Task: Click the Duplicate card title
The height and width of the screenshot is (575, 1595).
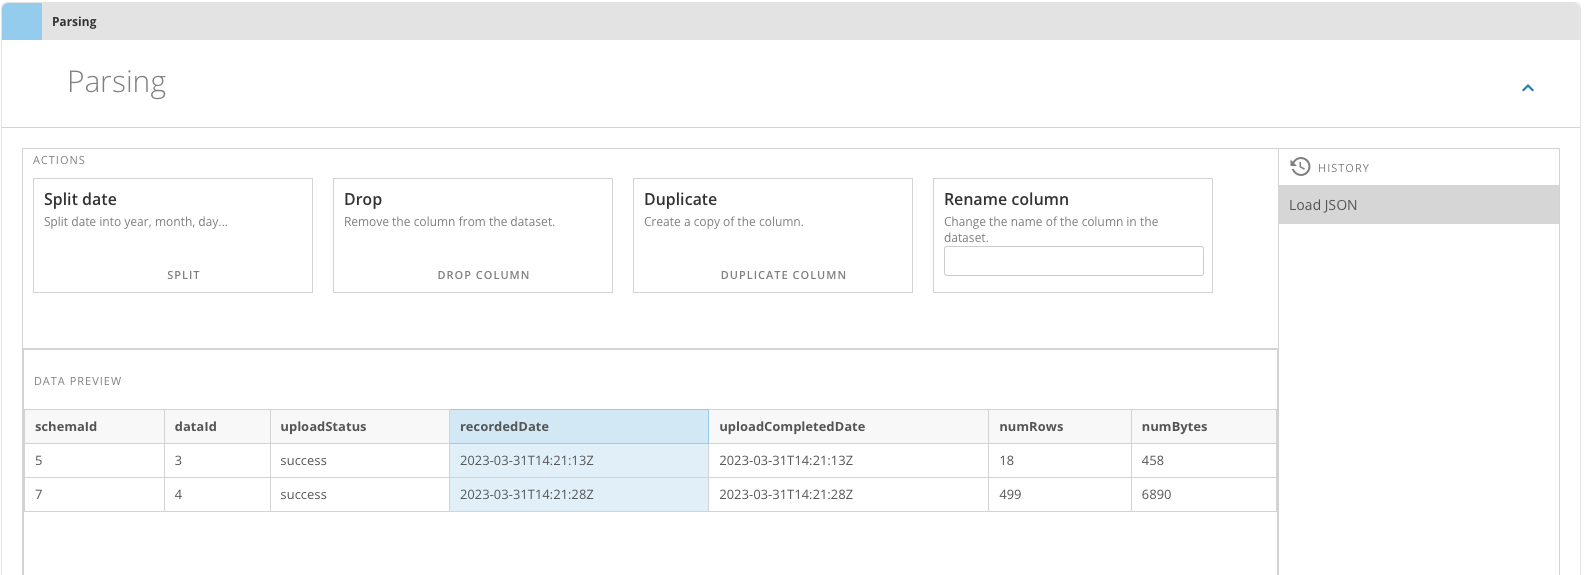Action: 680,199
